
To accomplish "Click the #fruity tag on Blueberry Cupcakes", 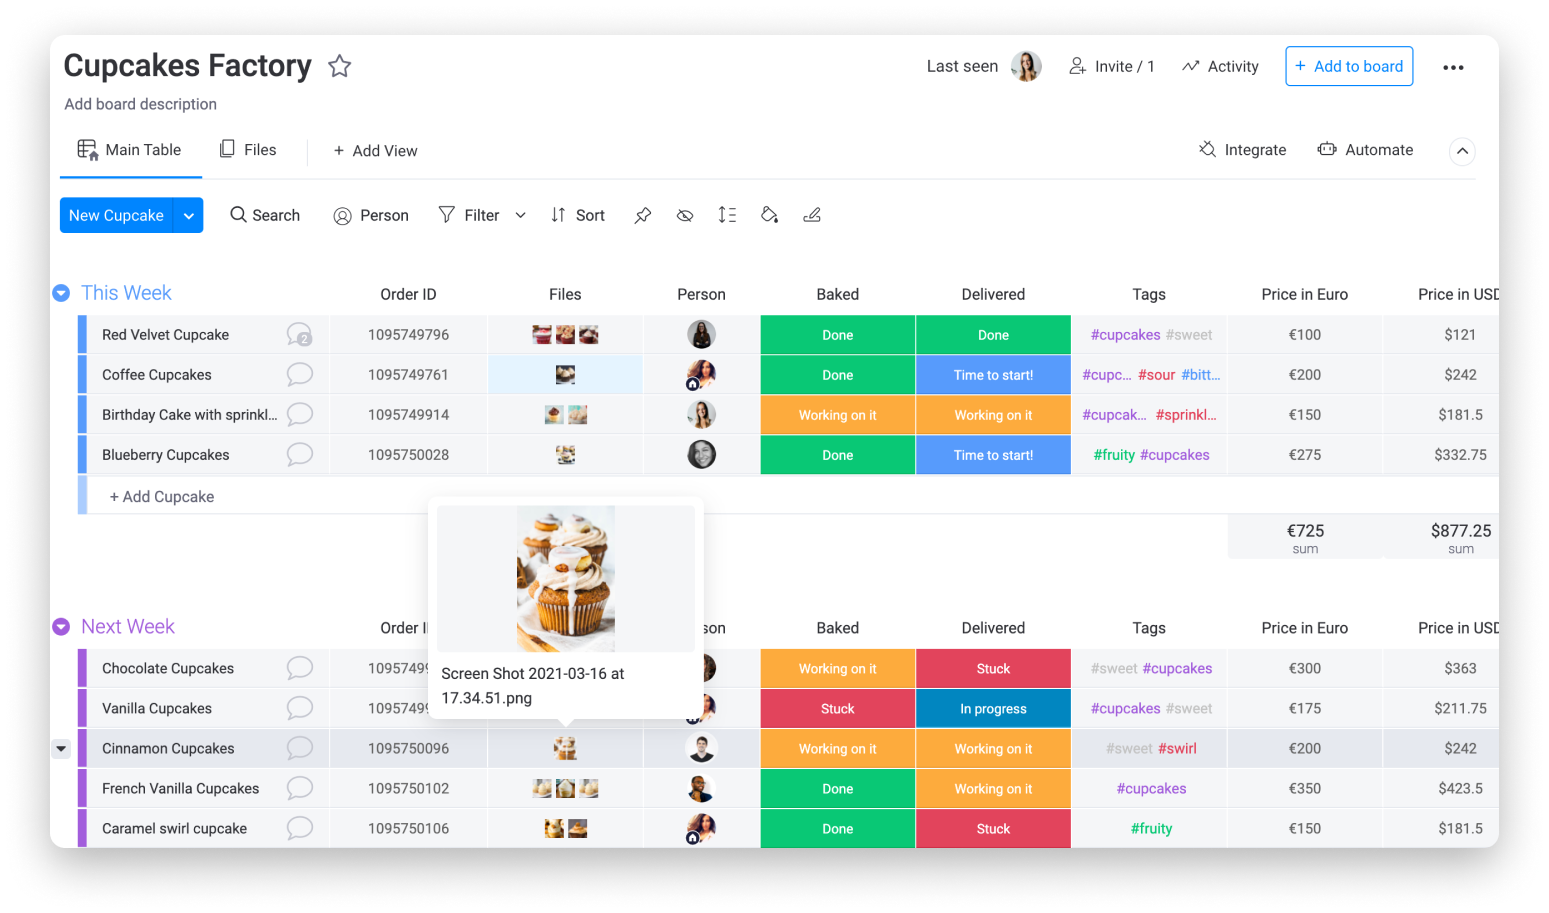I will [1114, 455].
